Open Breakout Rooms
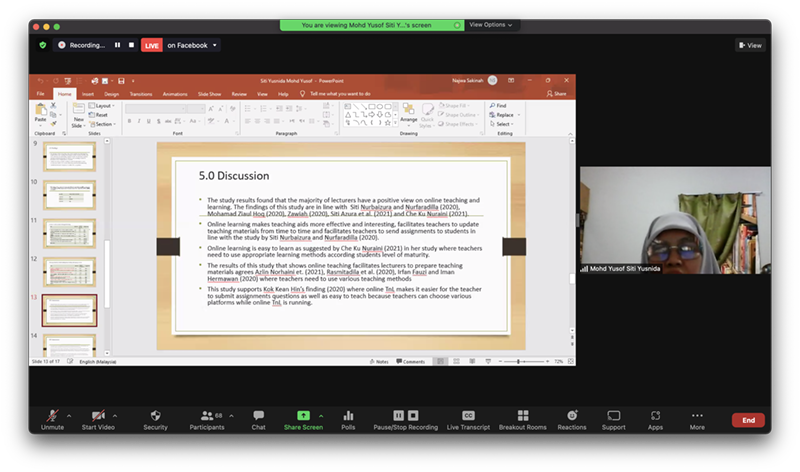This screenshot has width=800, height=472. 522,415
